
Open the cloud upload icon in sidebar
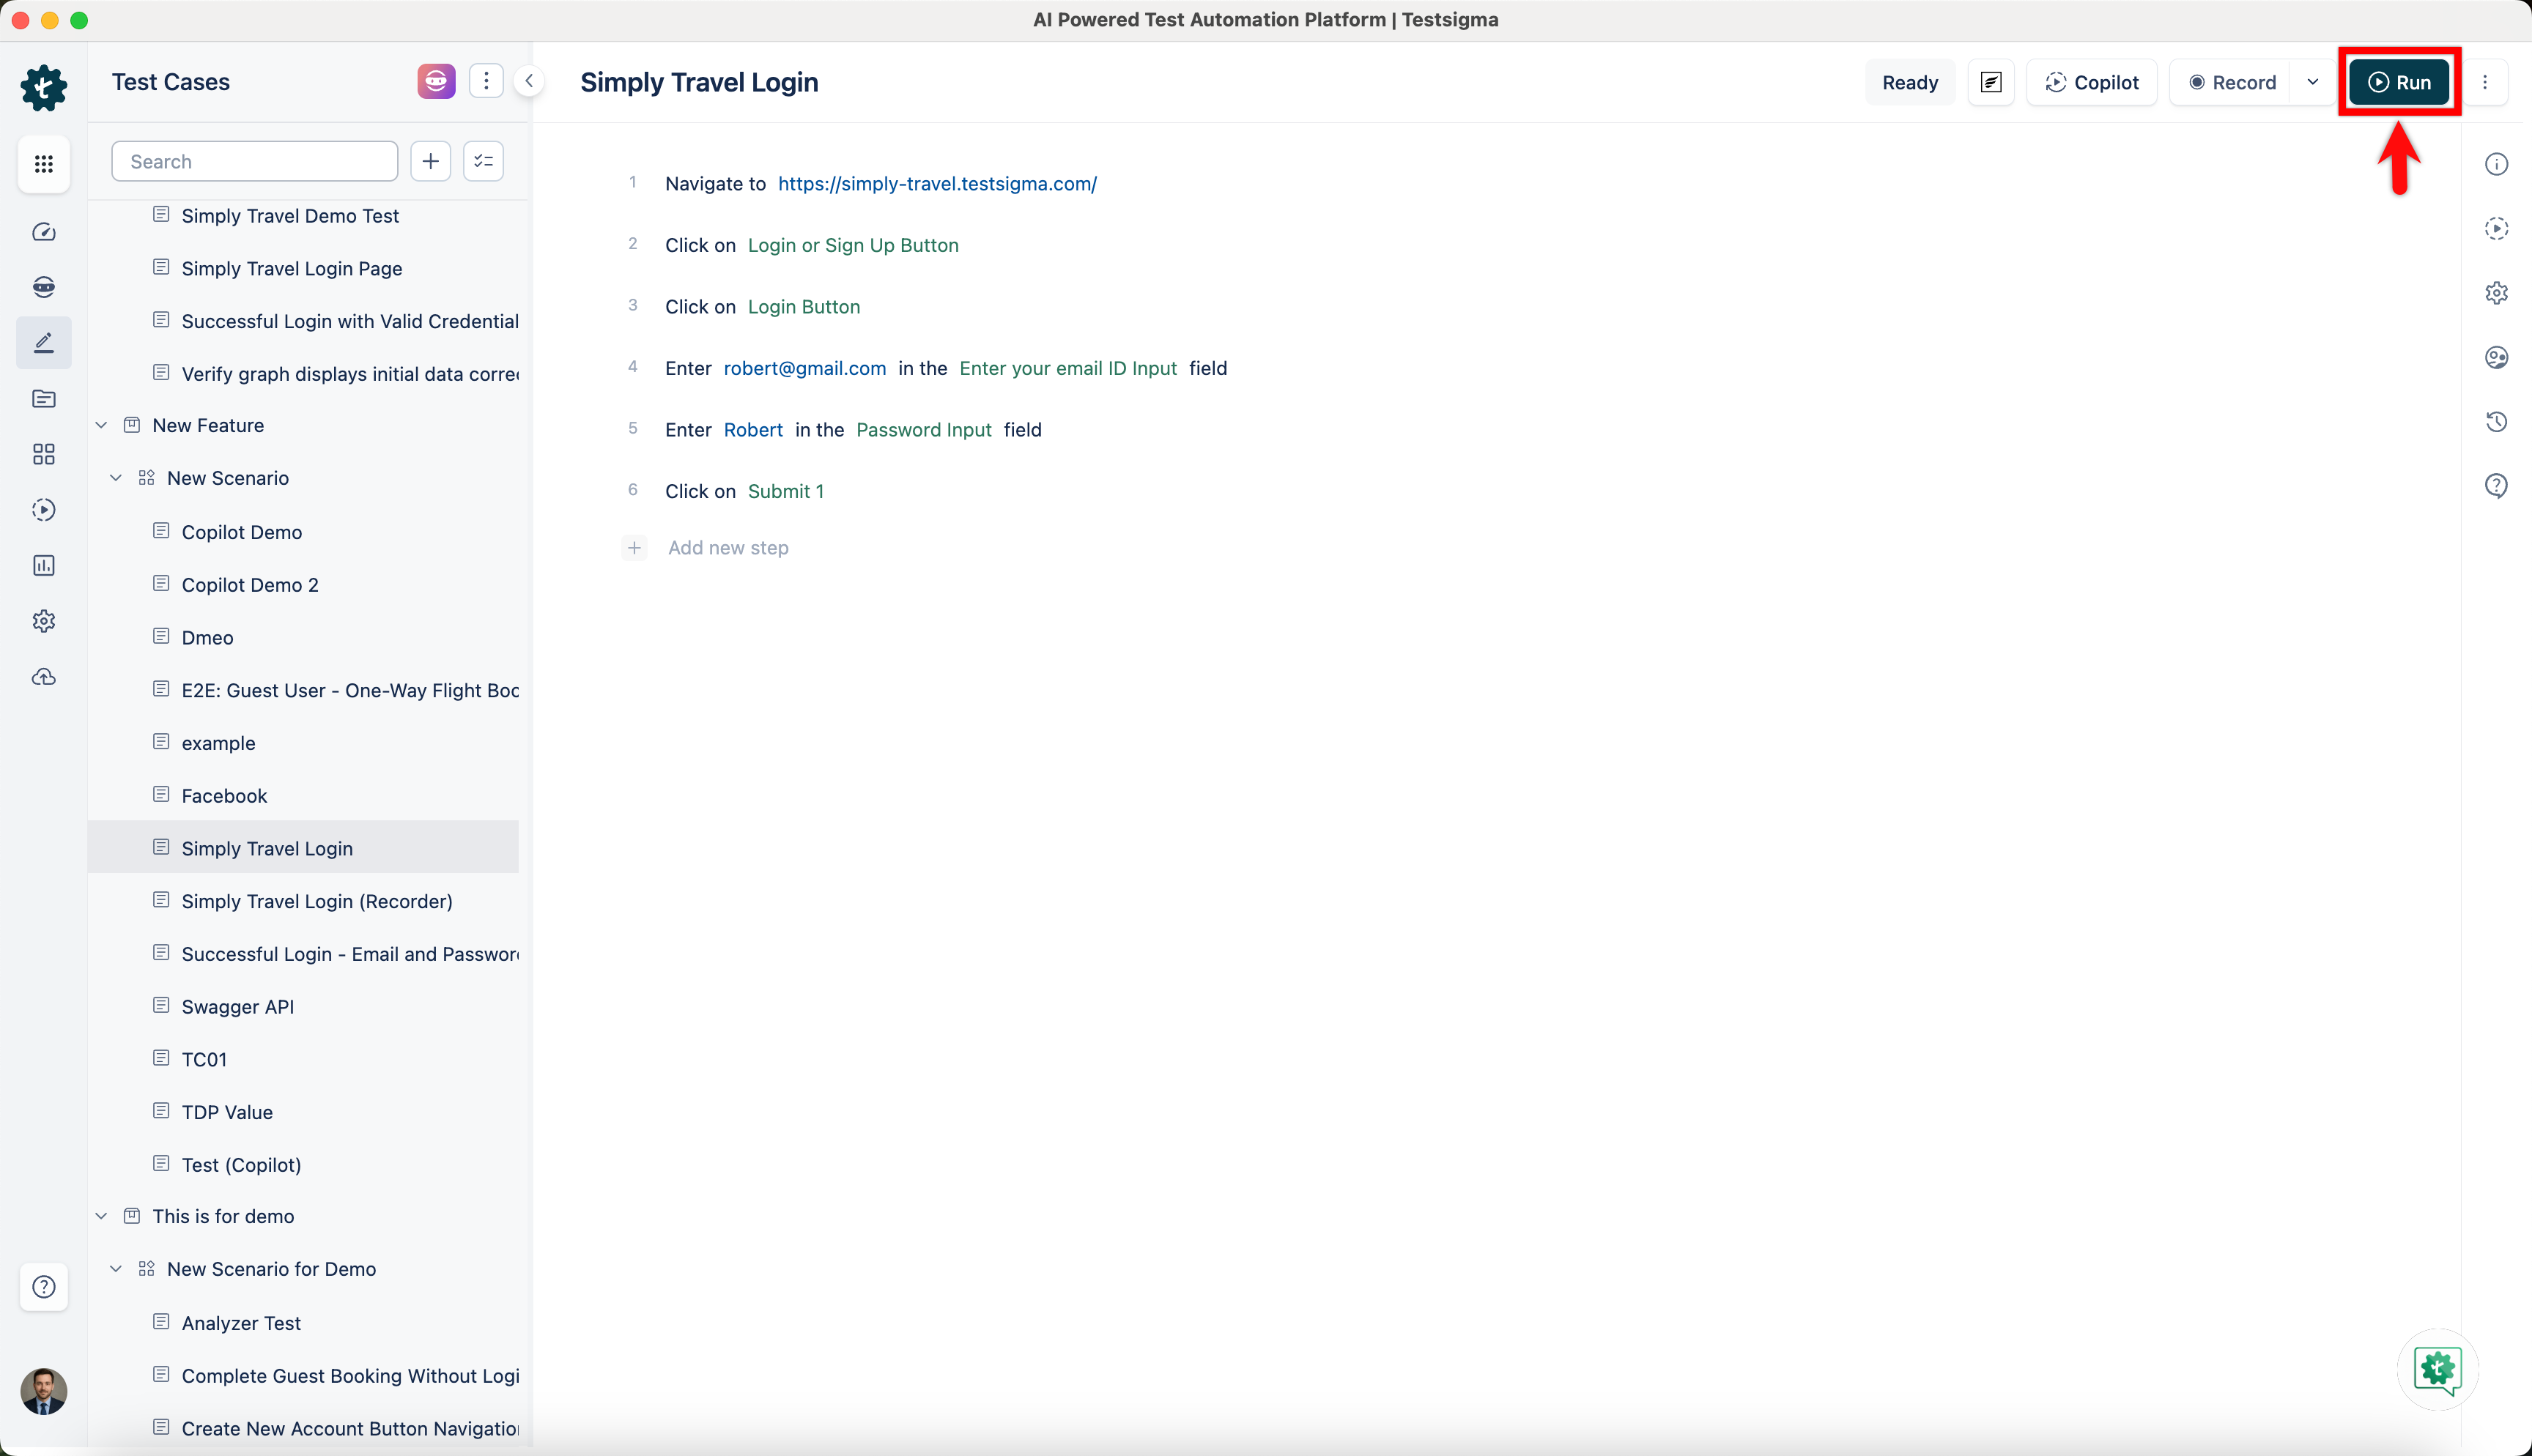point(43,677)
